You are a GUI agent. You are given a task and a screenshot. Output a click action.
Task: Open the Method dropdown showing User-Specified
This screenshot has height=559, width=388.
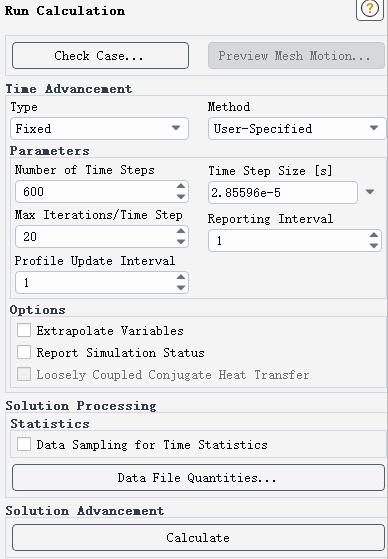pyautogui.click(x=297, y=128)
